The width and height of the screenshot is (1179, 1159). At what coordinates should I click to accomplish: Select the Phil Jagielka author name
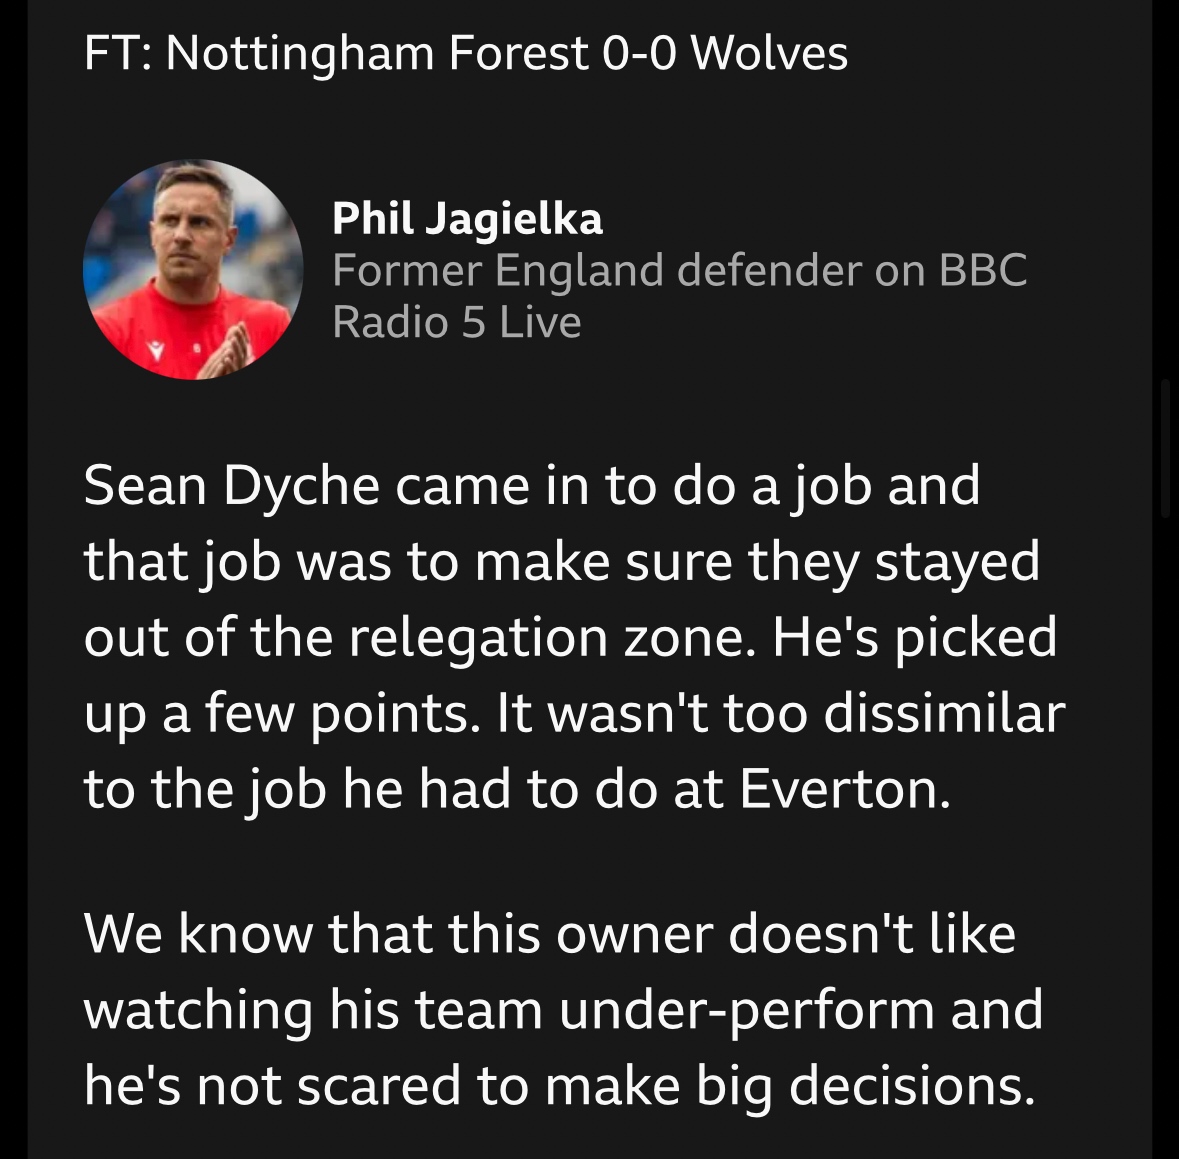(467, 219)
